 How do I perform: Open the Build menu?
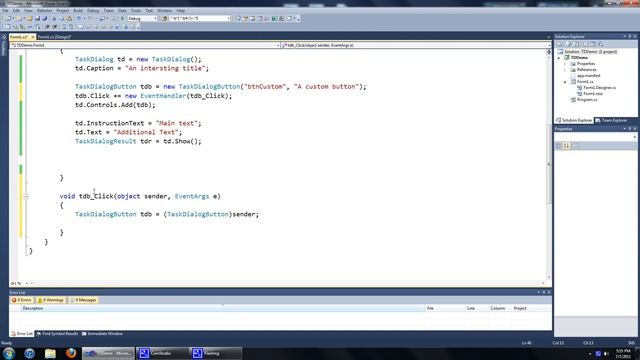[x=78, y=11]
